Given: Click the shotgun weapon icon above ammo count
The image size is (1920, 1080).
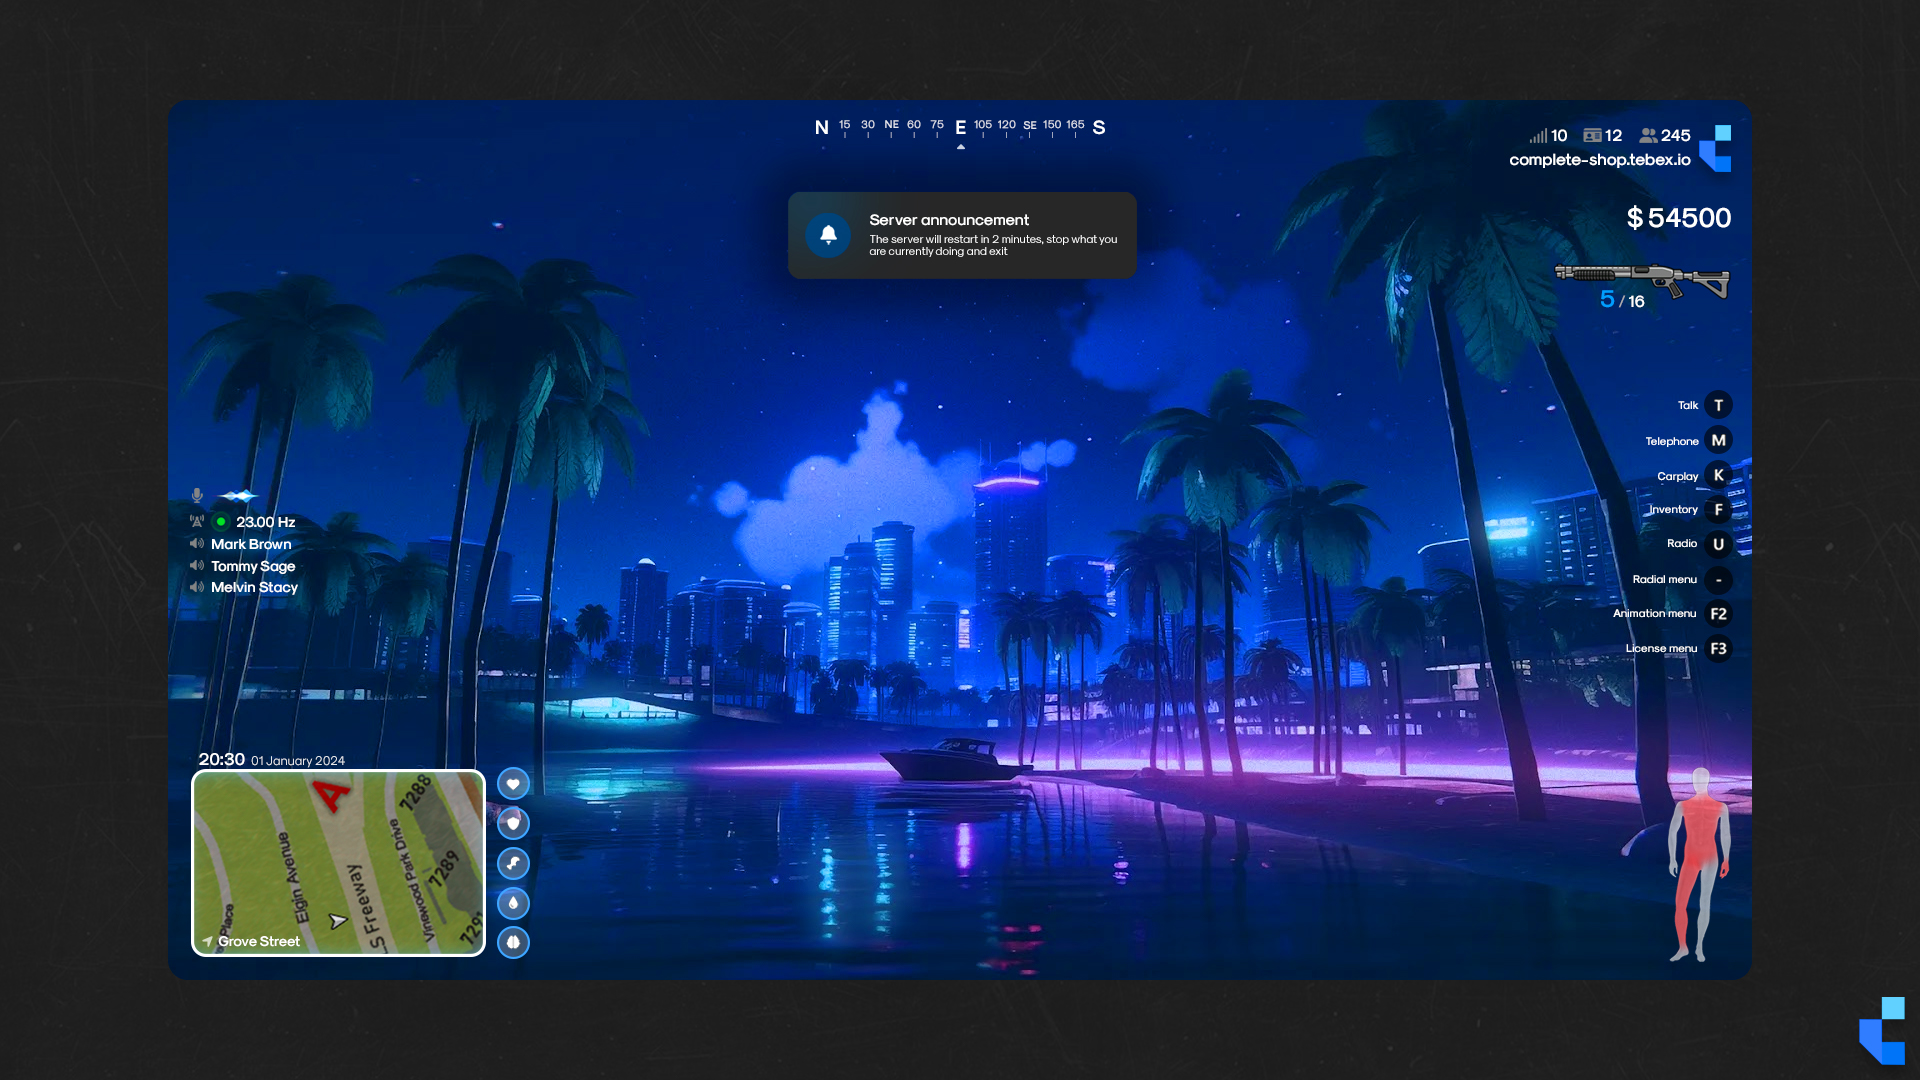Looking at the screenshot, I should click(x=1643, y=281).
